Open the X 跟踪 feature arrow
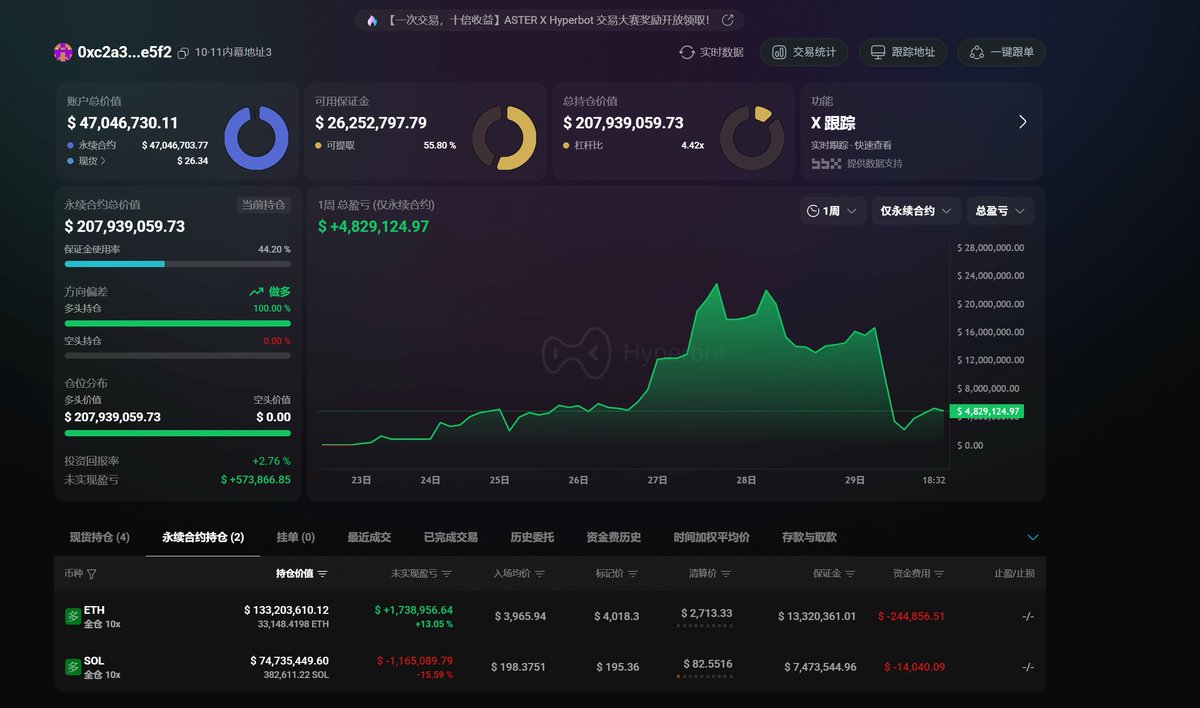 (x=1022, y=122)
